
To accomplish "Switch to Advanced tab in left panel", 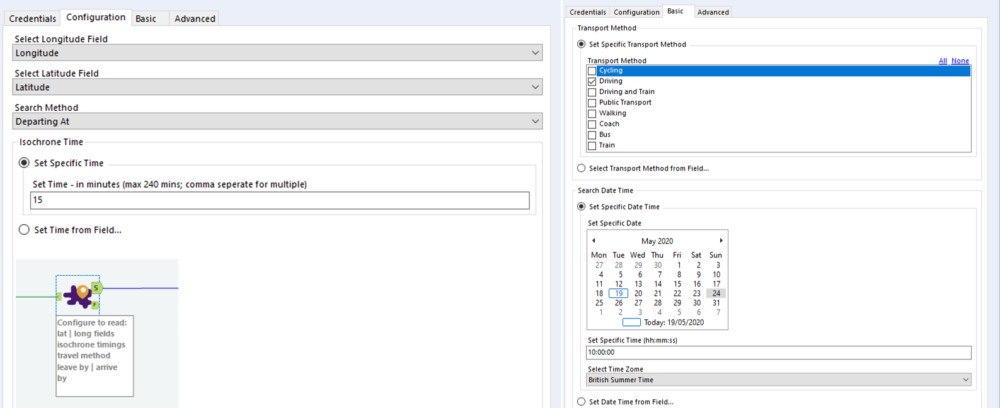I will pos(195,18).
